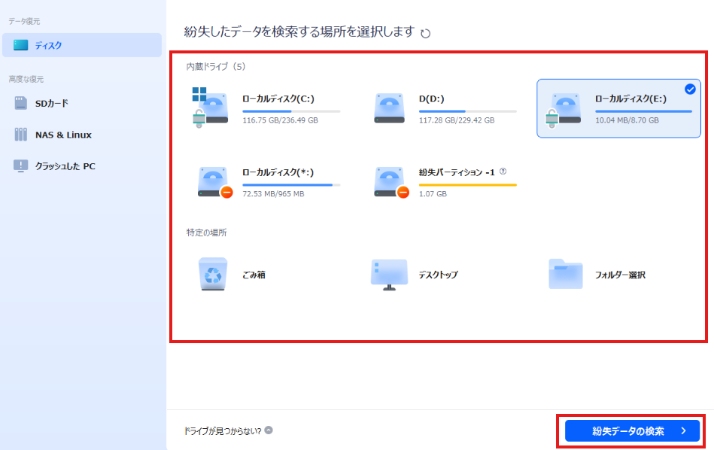Viewport: 714px width, 450px height.
Task: Click 紛失データの検索 button
Action: click(x=632, y=431)
